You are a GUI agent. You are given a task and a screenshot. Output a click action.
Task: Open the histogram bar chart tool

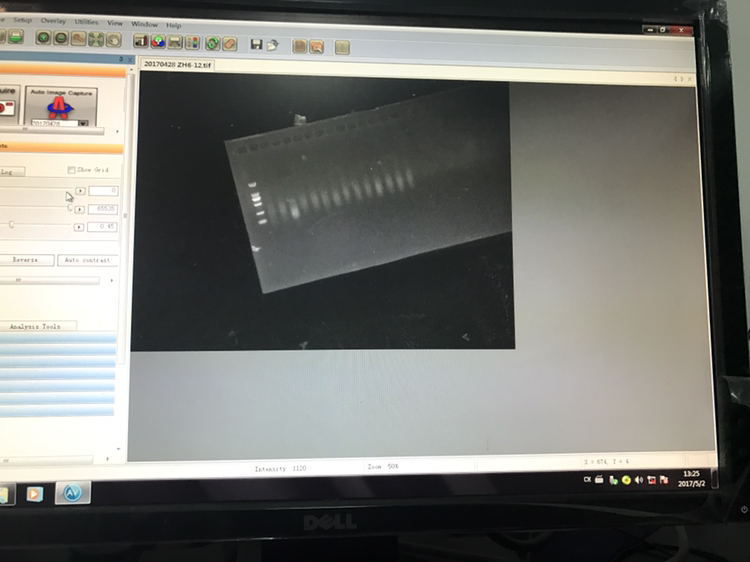[x=140, y=41]
